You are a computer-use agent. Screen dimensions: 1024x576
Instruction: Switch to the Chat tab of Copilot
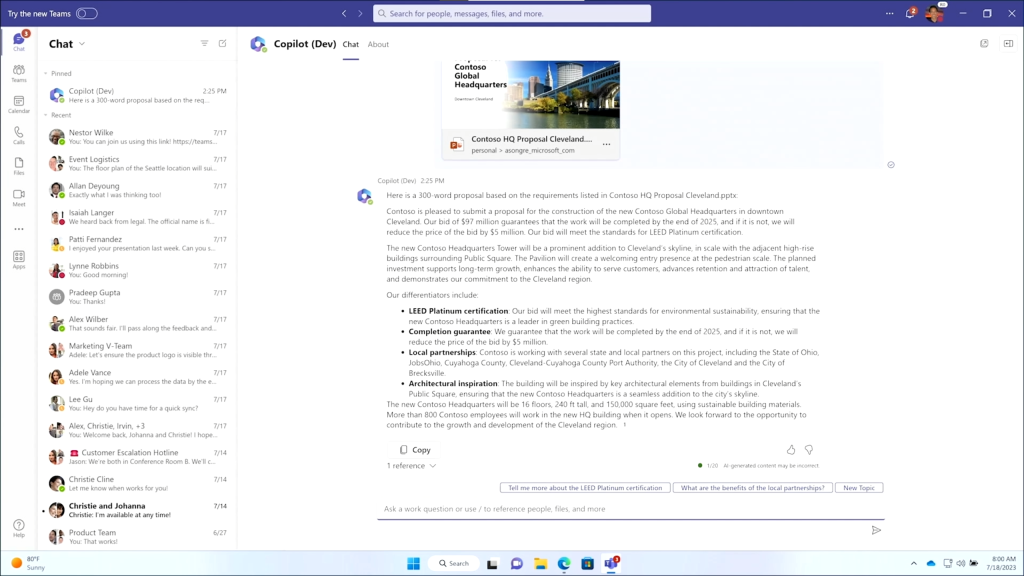(351, 44)
